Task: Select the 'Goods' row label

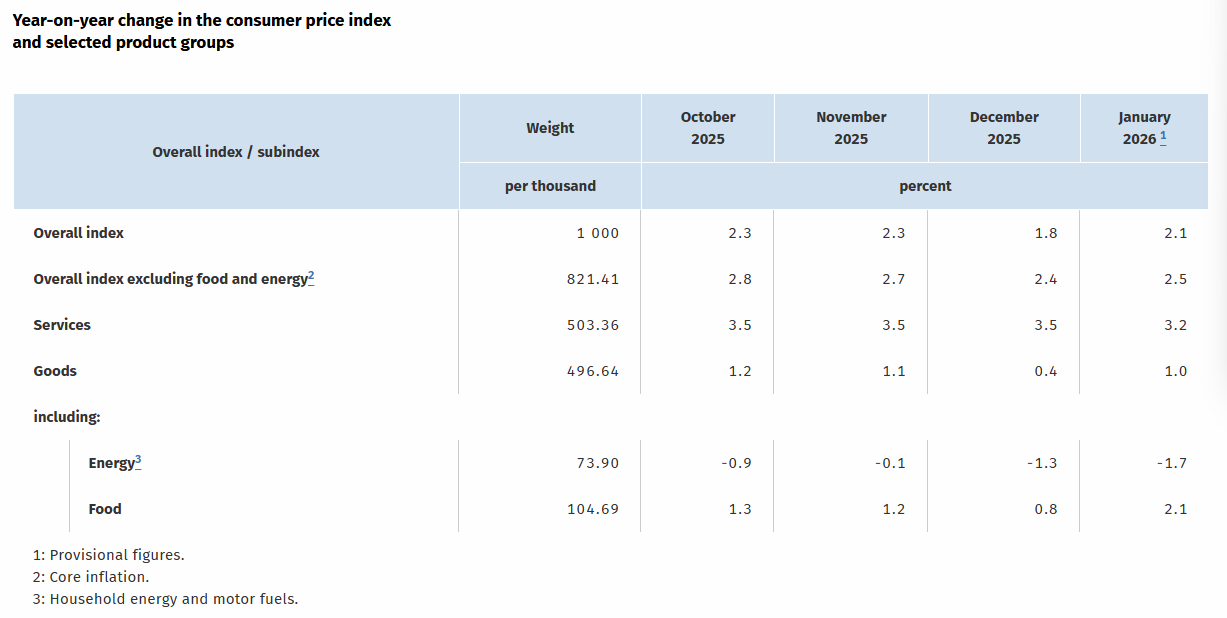Action: pos(55,371)
